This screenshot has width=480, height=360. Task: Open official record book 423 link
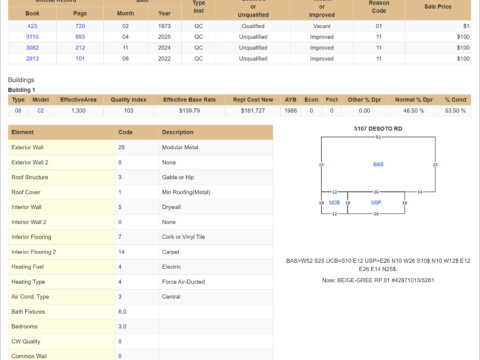pyautogui.click(x=32, y=26)
